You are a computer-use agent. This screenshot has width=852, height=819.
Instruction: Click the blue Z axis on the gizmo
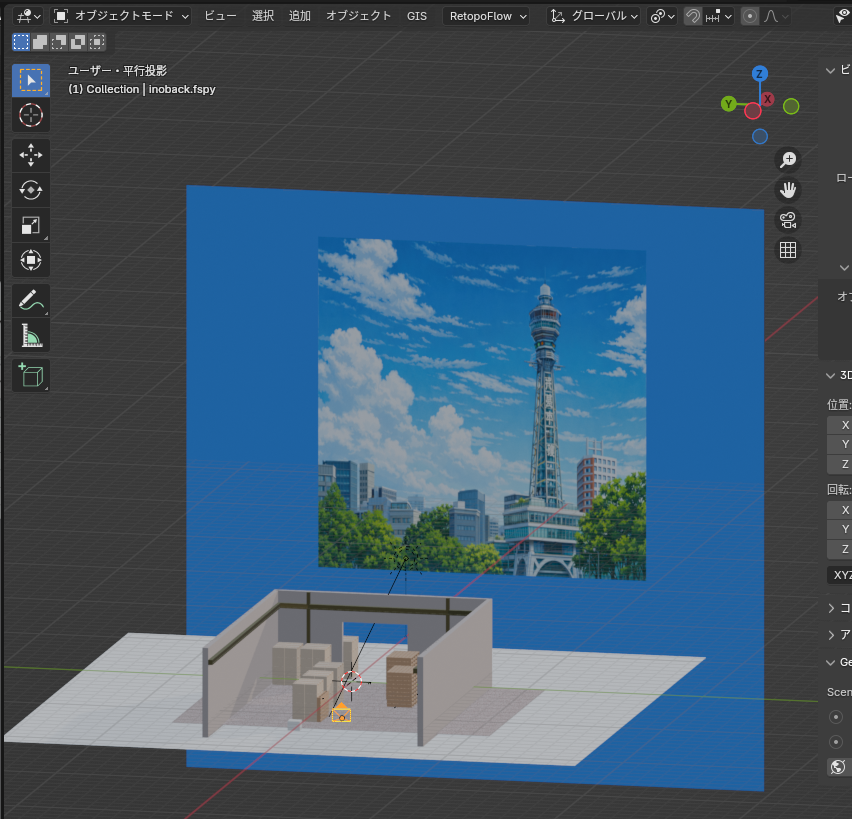(760, 73)
